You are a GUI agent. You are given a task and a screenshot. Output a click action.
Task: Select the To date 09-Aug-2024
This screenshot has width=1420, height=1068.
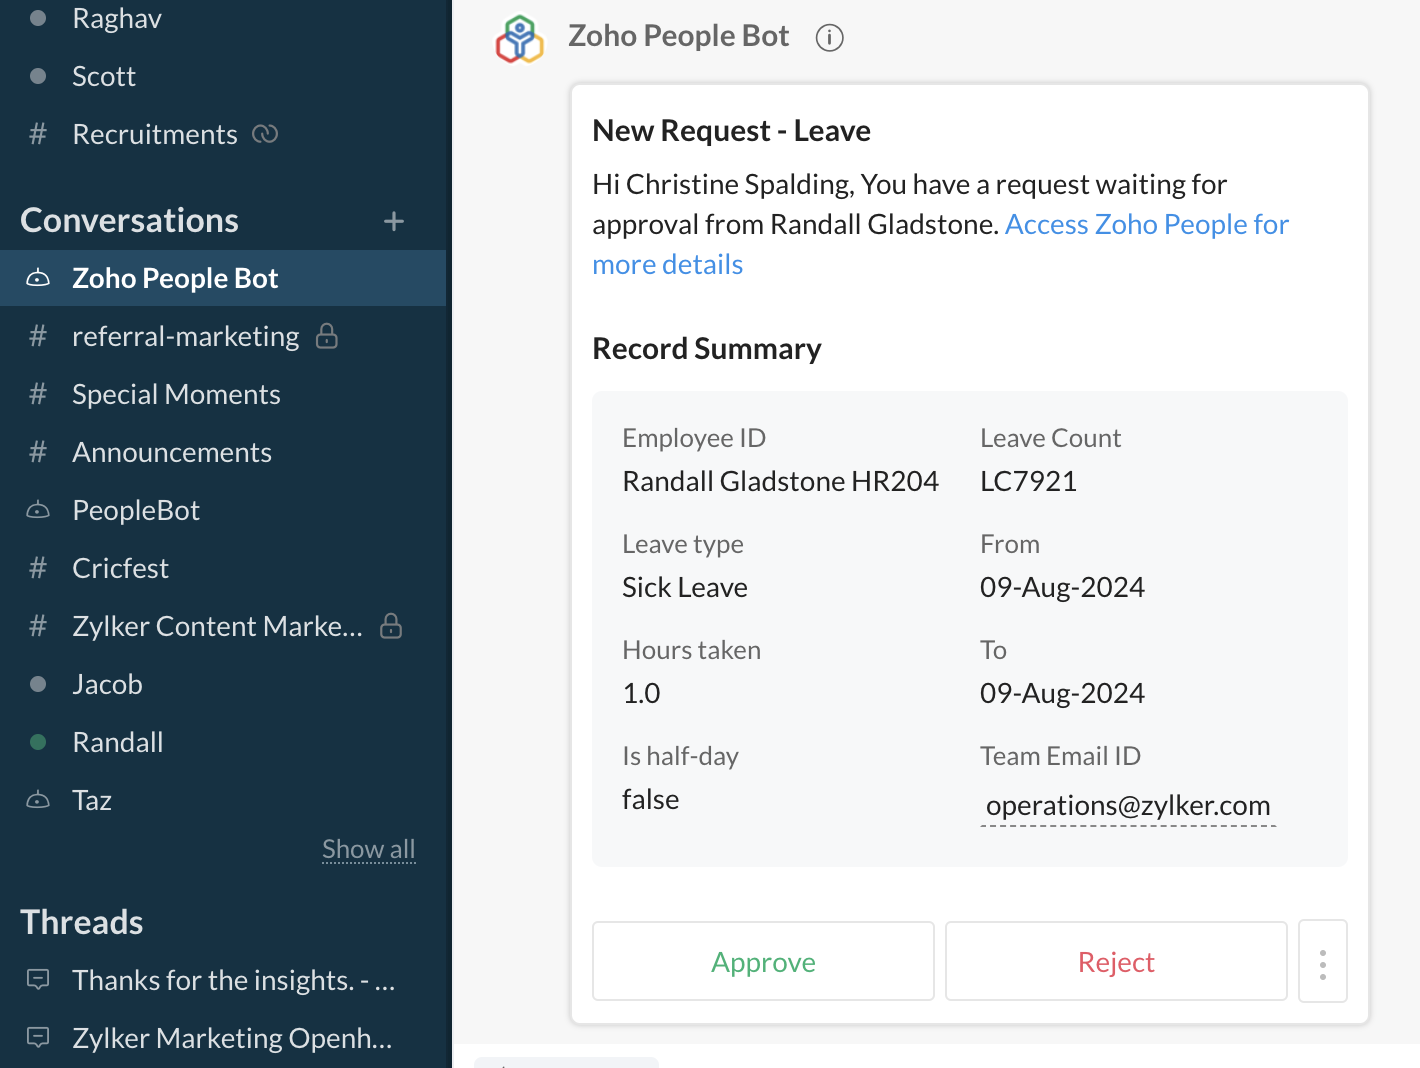1062,693
